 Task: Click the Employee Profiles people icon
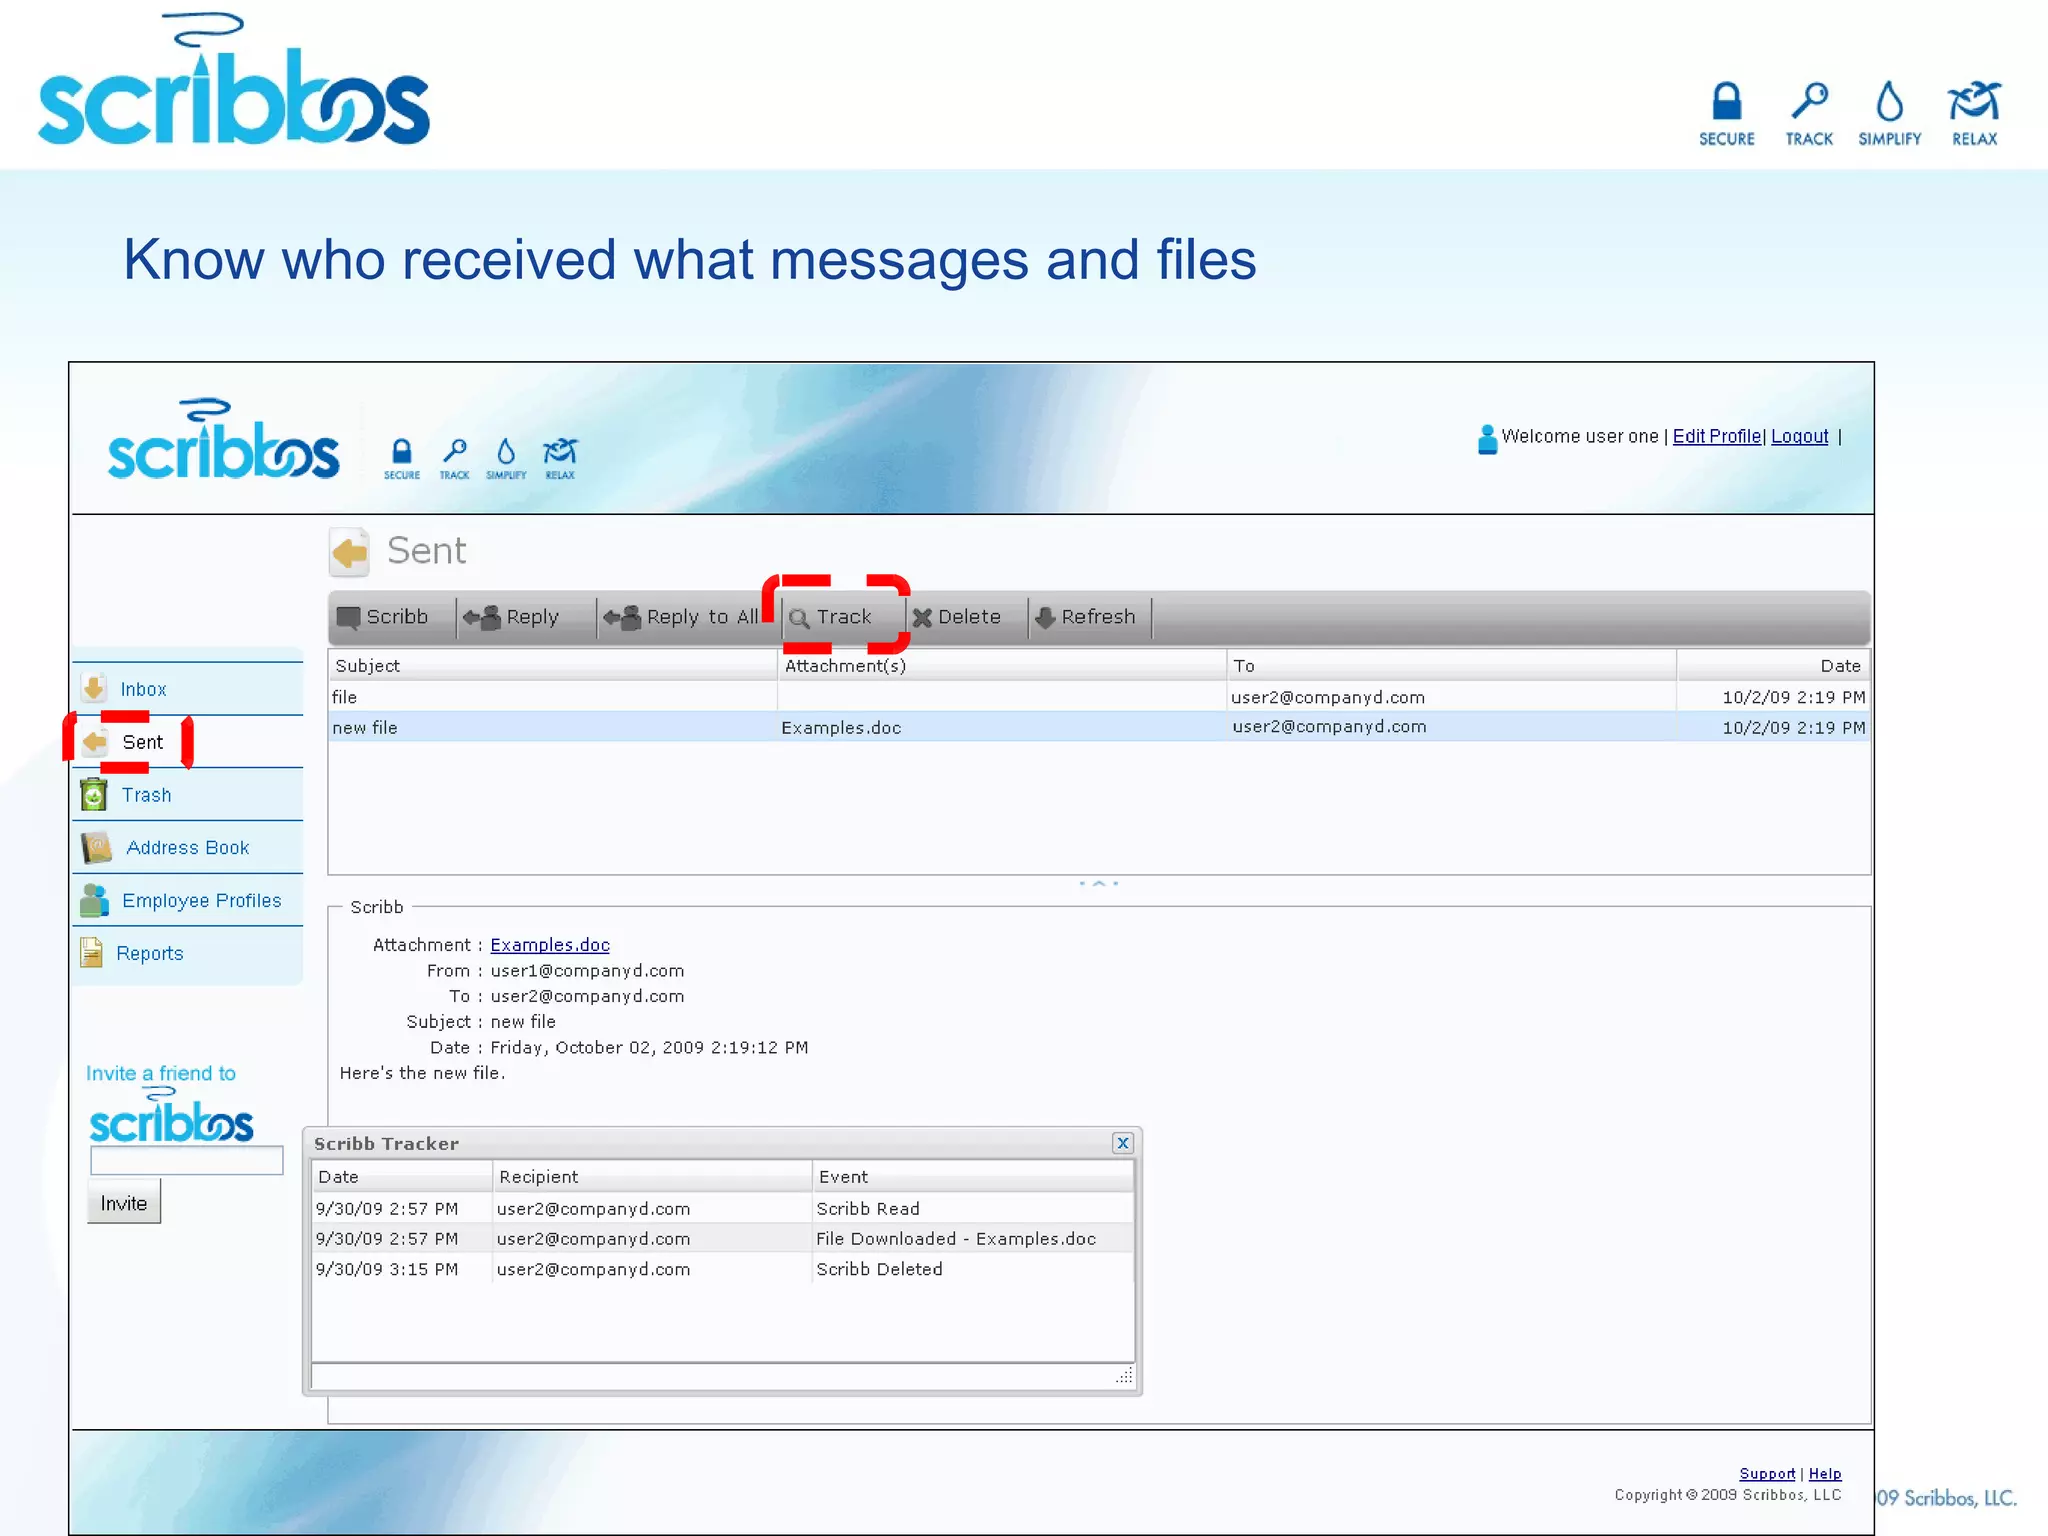click(x=94, y=900)
